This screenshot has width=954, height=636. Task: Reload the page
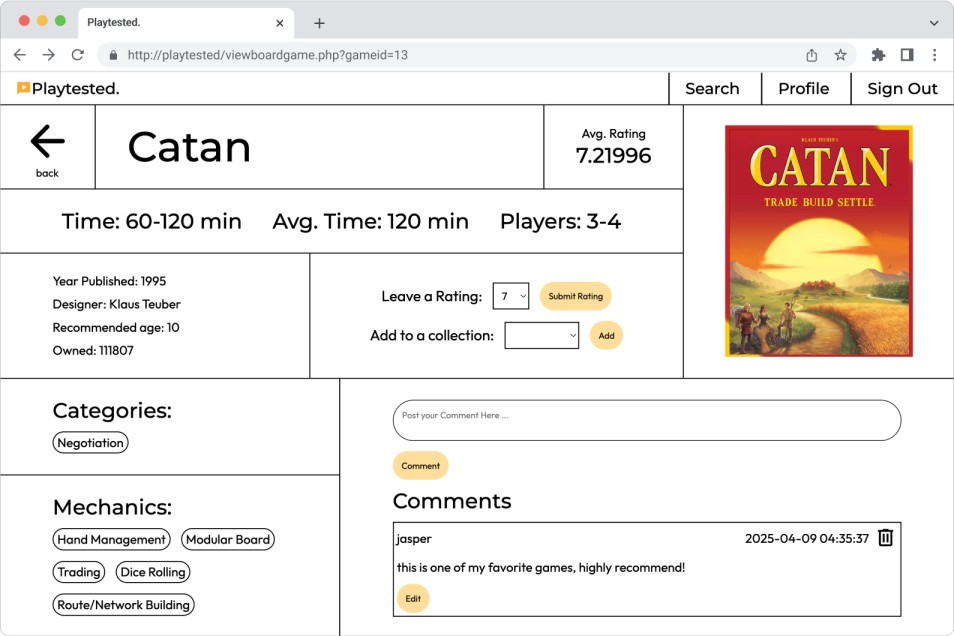click(x=77, y=55)
